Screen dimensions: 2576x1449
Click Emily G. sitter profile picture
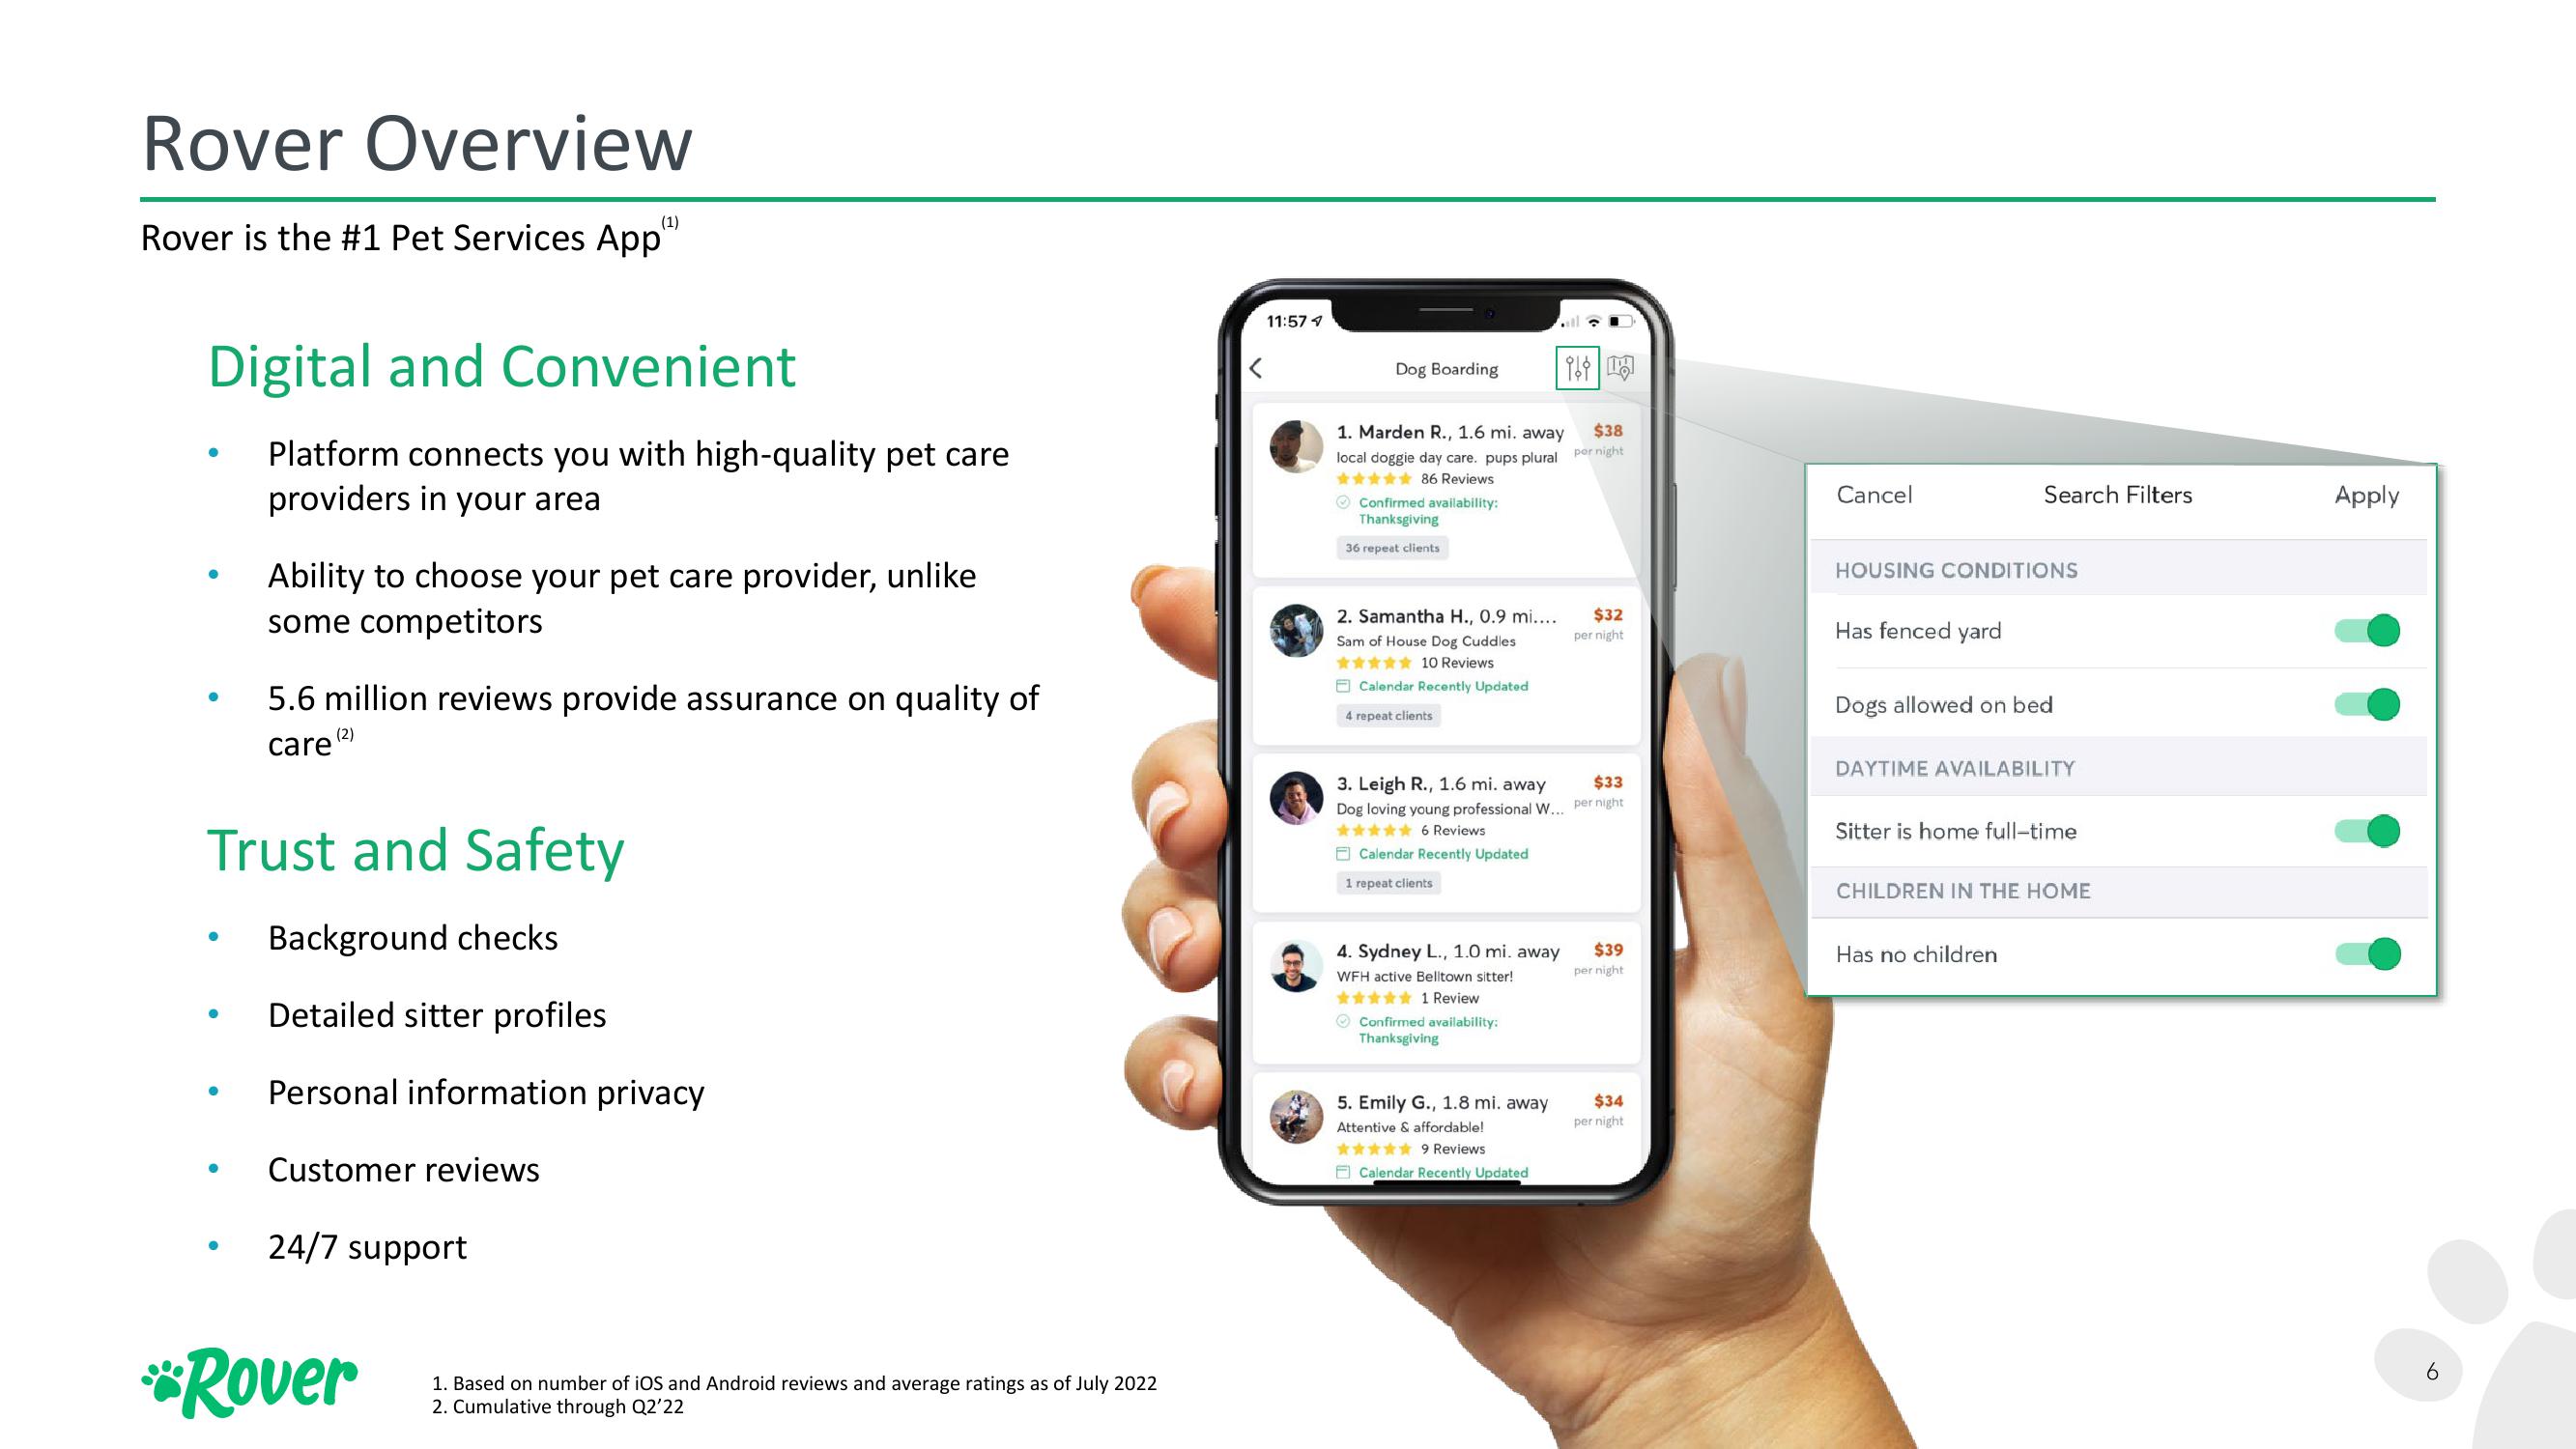[1284, 1117]
